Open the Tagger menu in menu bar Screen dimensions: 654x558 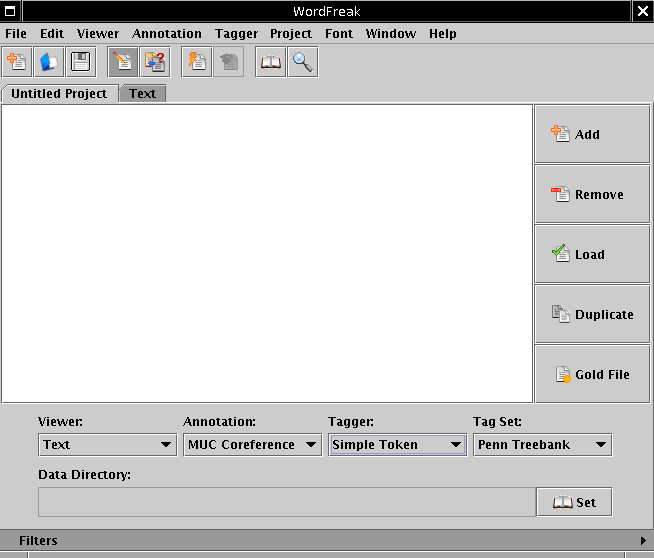(236, 33)
